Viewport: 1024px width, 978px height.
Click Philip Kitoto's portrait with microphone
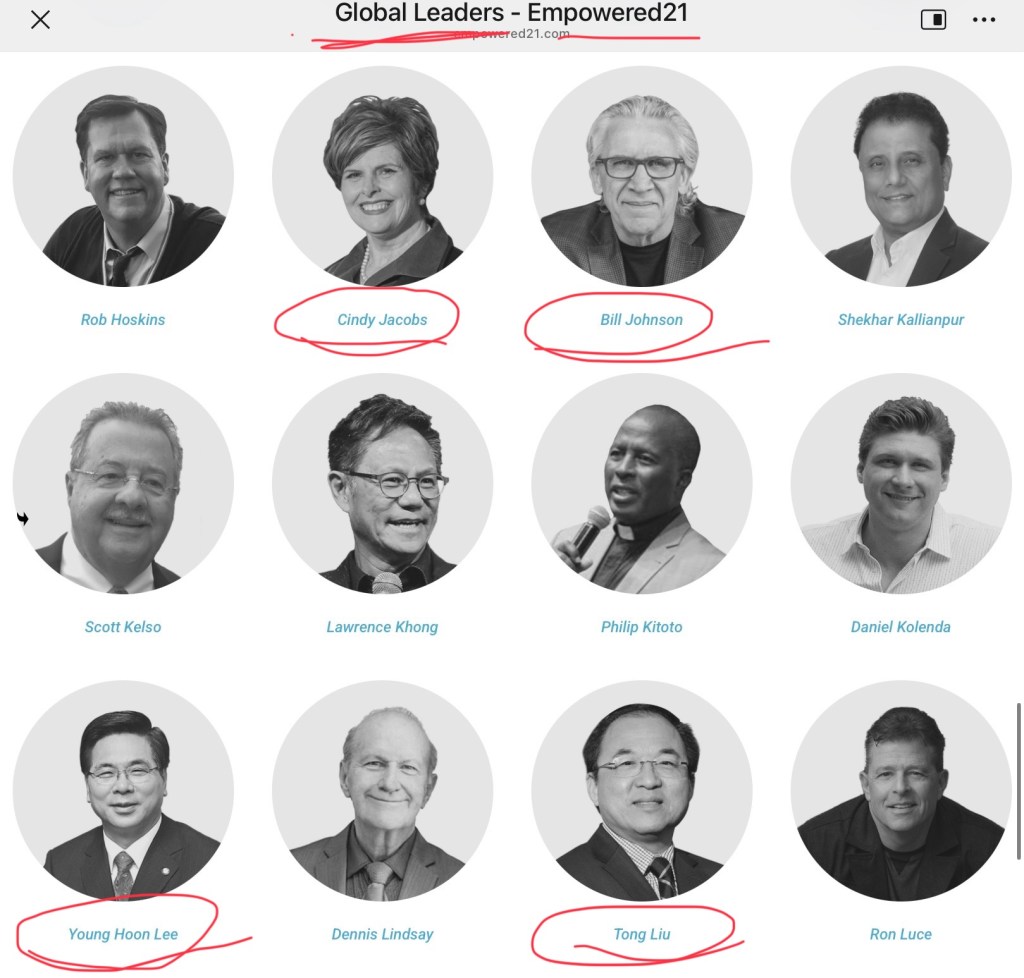coord(641,484)
